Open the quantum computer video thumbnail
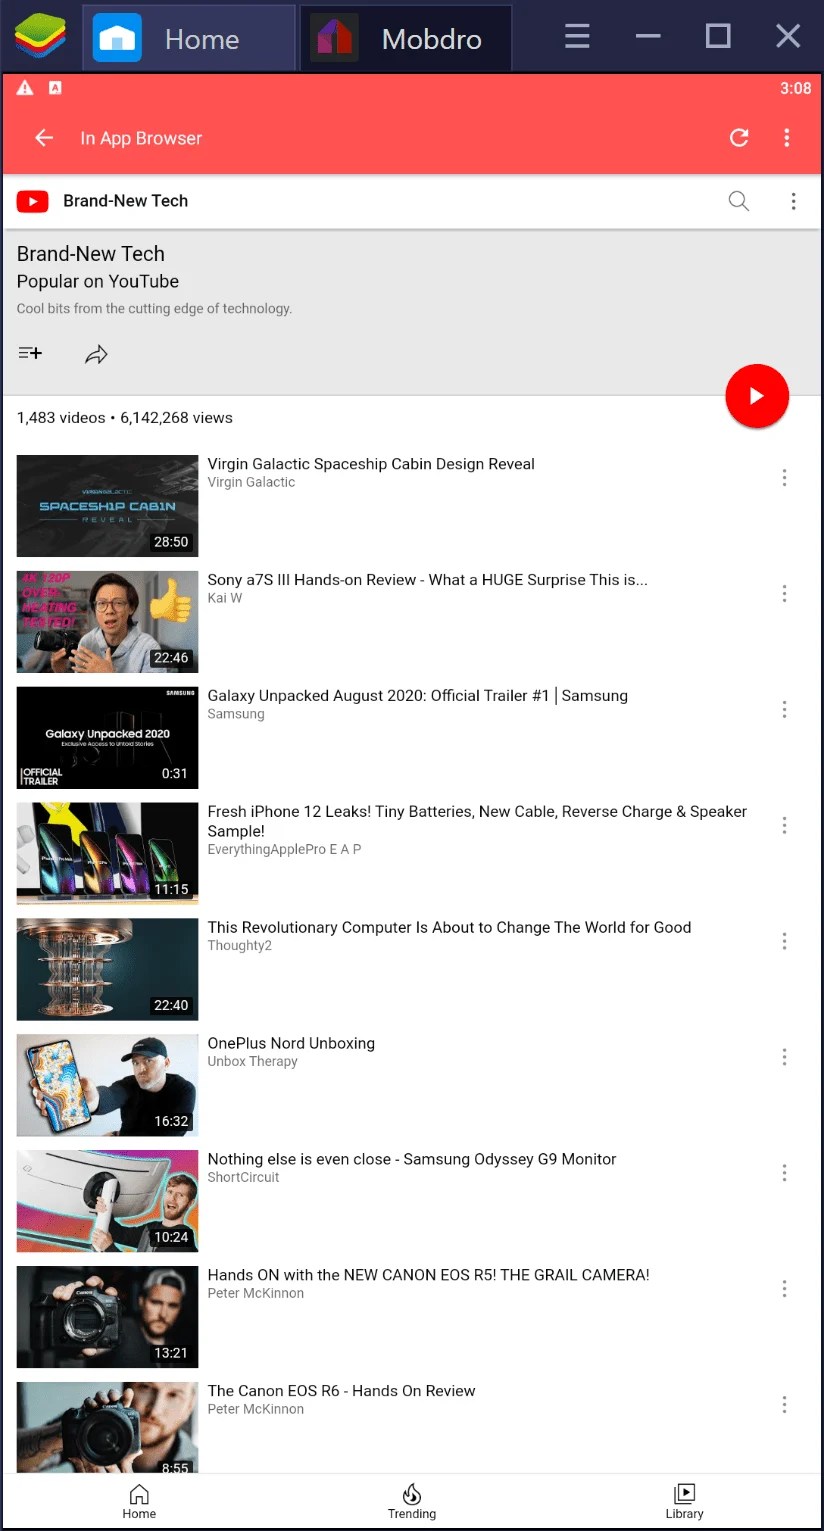This screenshot has height=1531, width=824. [108, 969]
